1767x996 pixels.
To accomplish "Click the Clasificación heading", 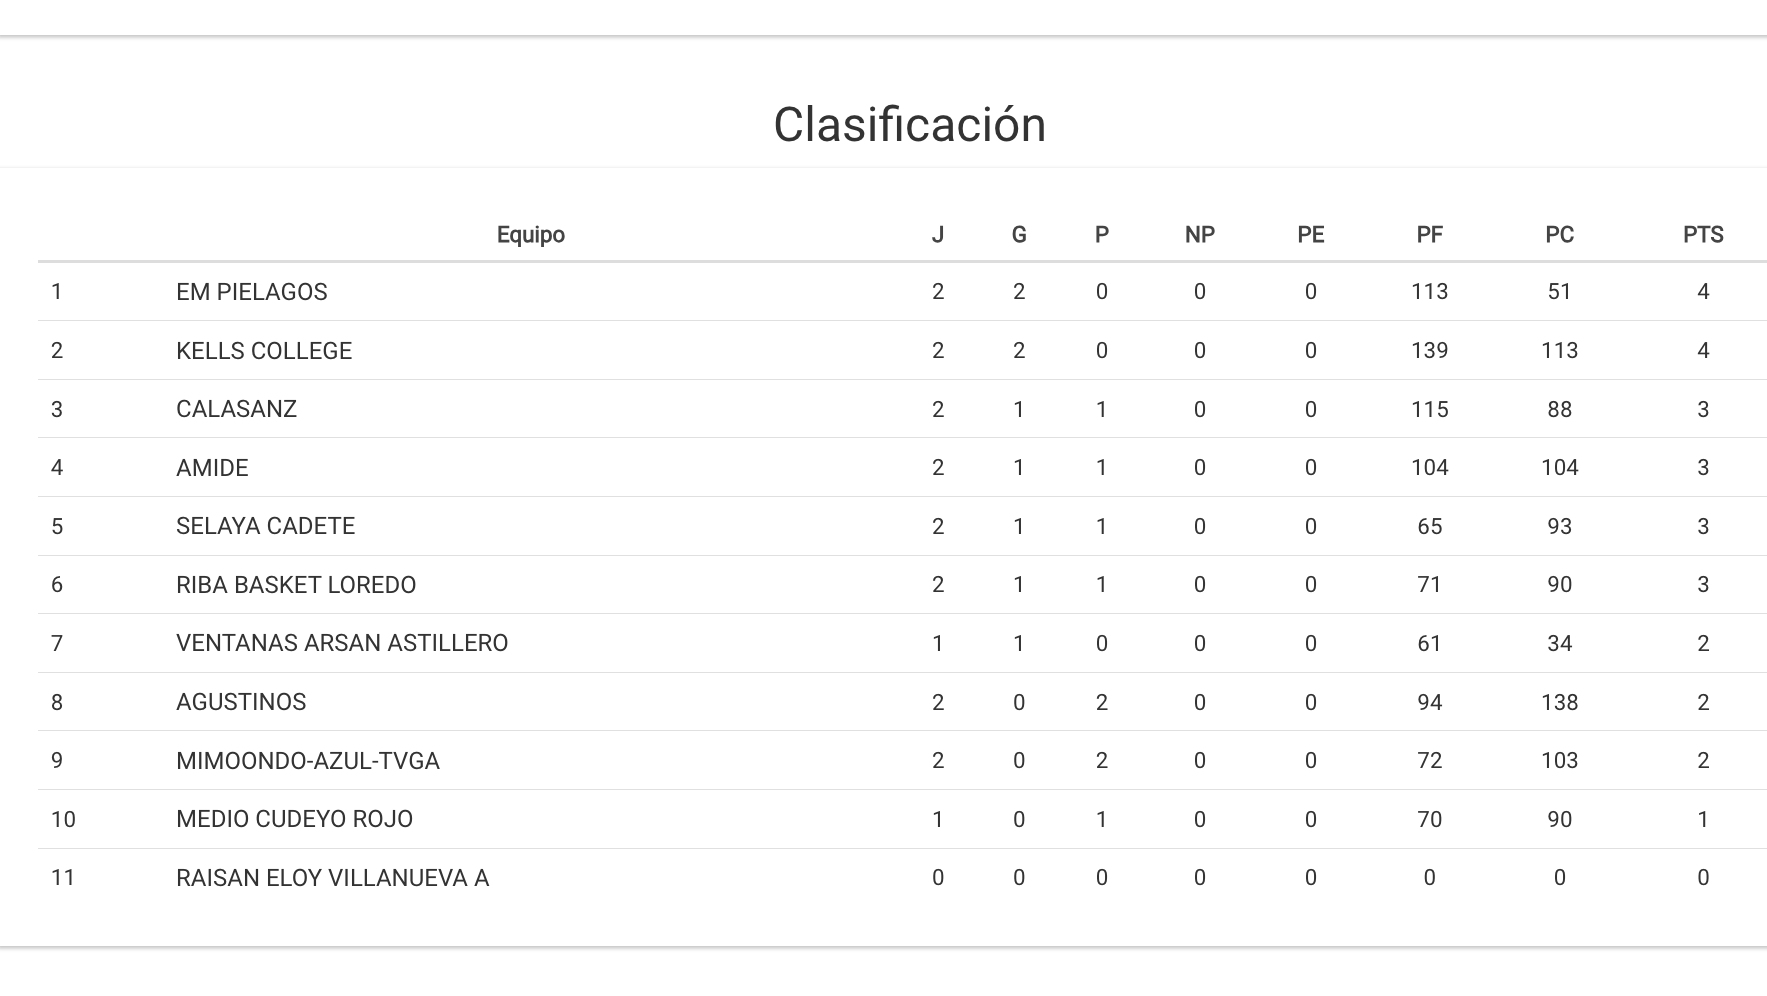I will 909,125.
